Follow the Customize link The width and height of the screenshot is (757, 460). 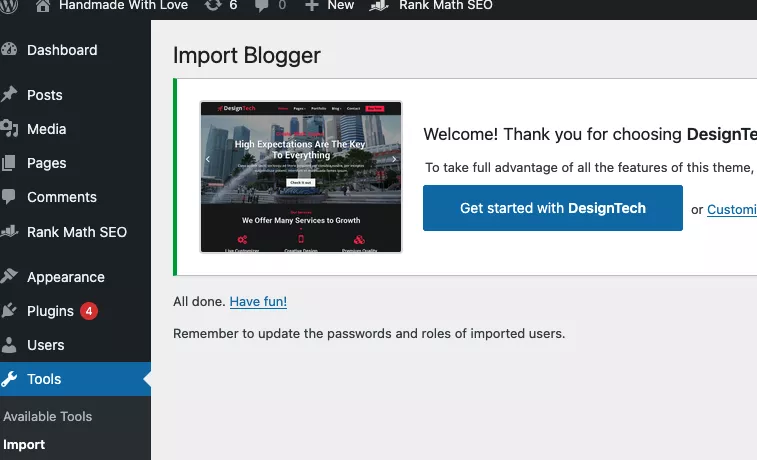(x=731, y=209)
